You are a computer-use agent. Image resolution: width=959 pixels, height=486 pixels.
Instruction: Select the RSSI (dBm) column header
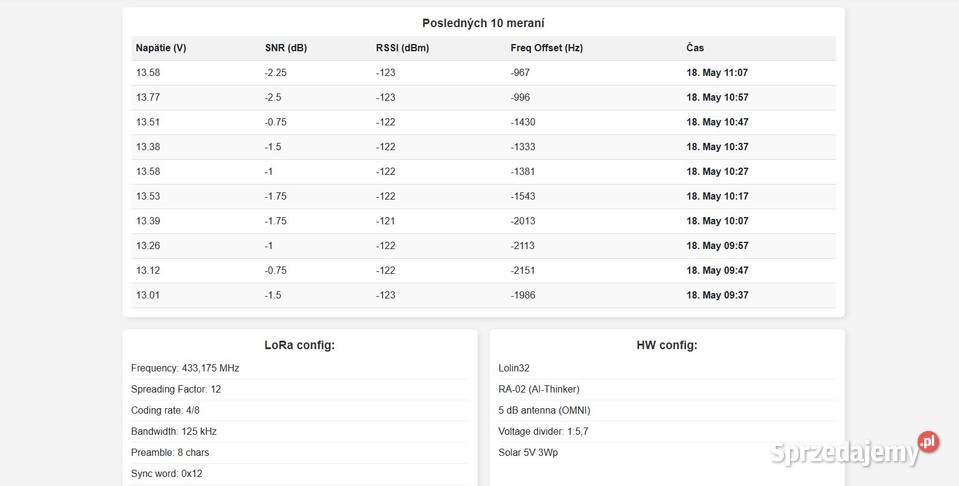[402, 48]
